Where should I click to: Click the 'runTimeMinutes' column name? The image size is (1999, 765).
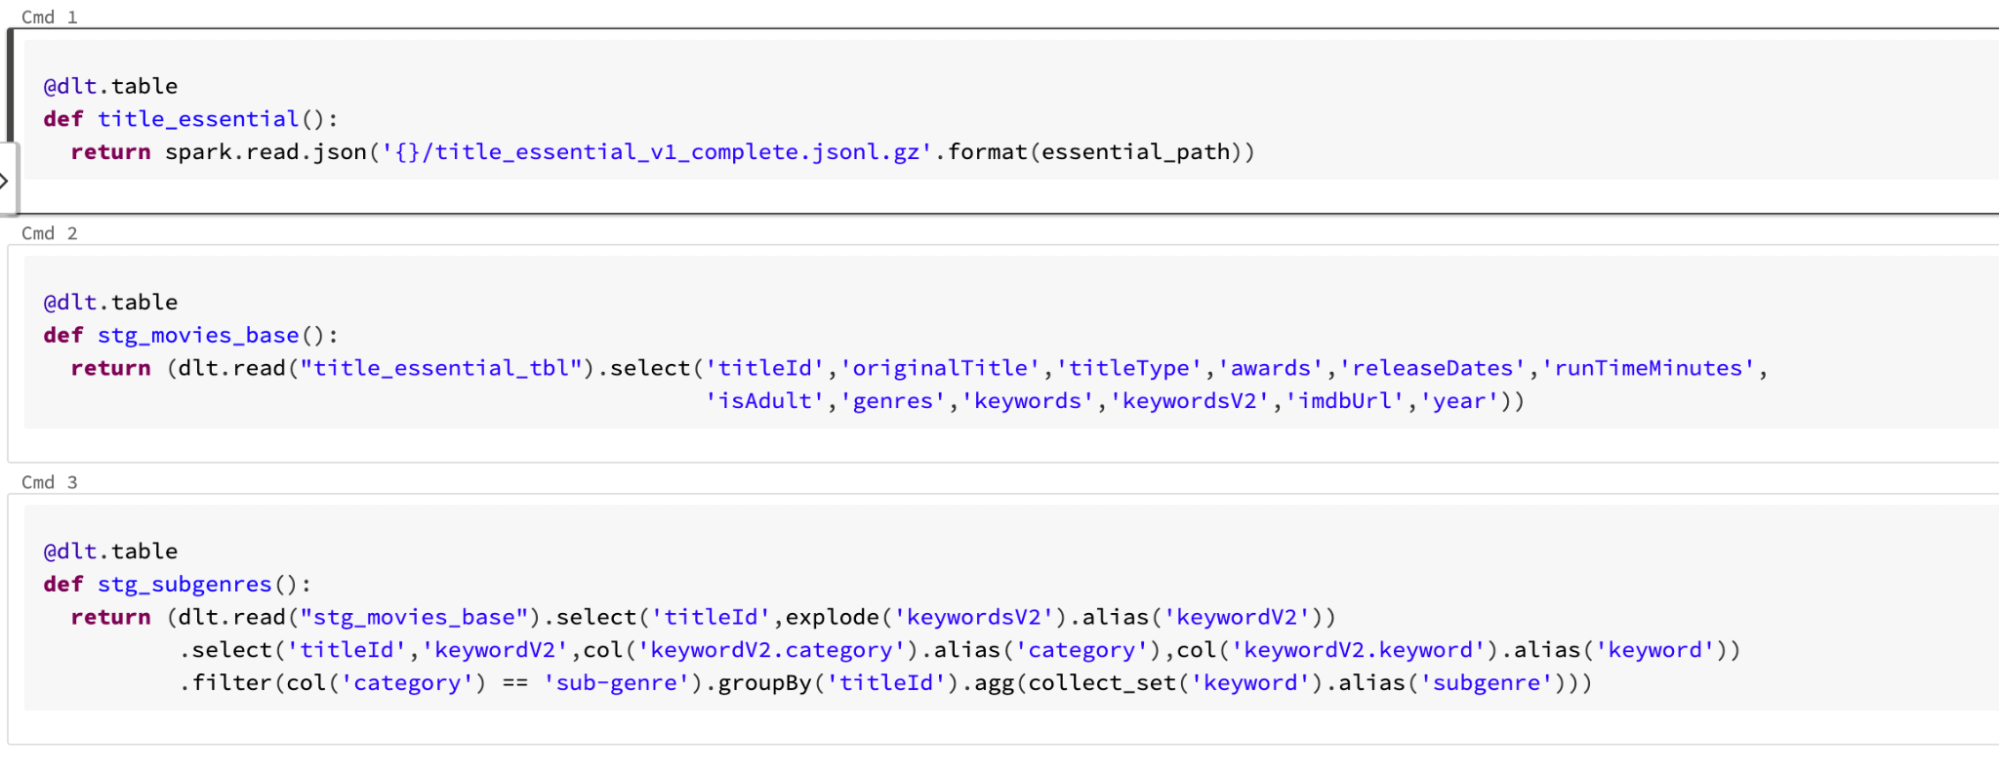coord(1648,368)
